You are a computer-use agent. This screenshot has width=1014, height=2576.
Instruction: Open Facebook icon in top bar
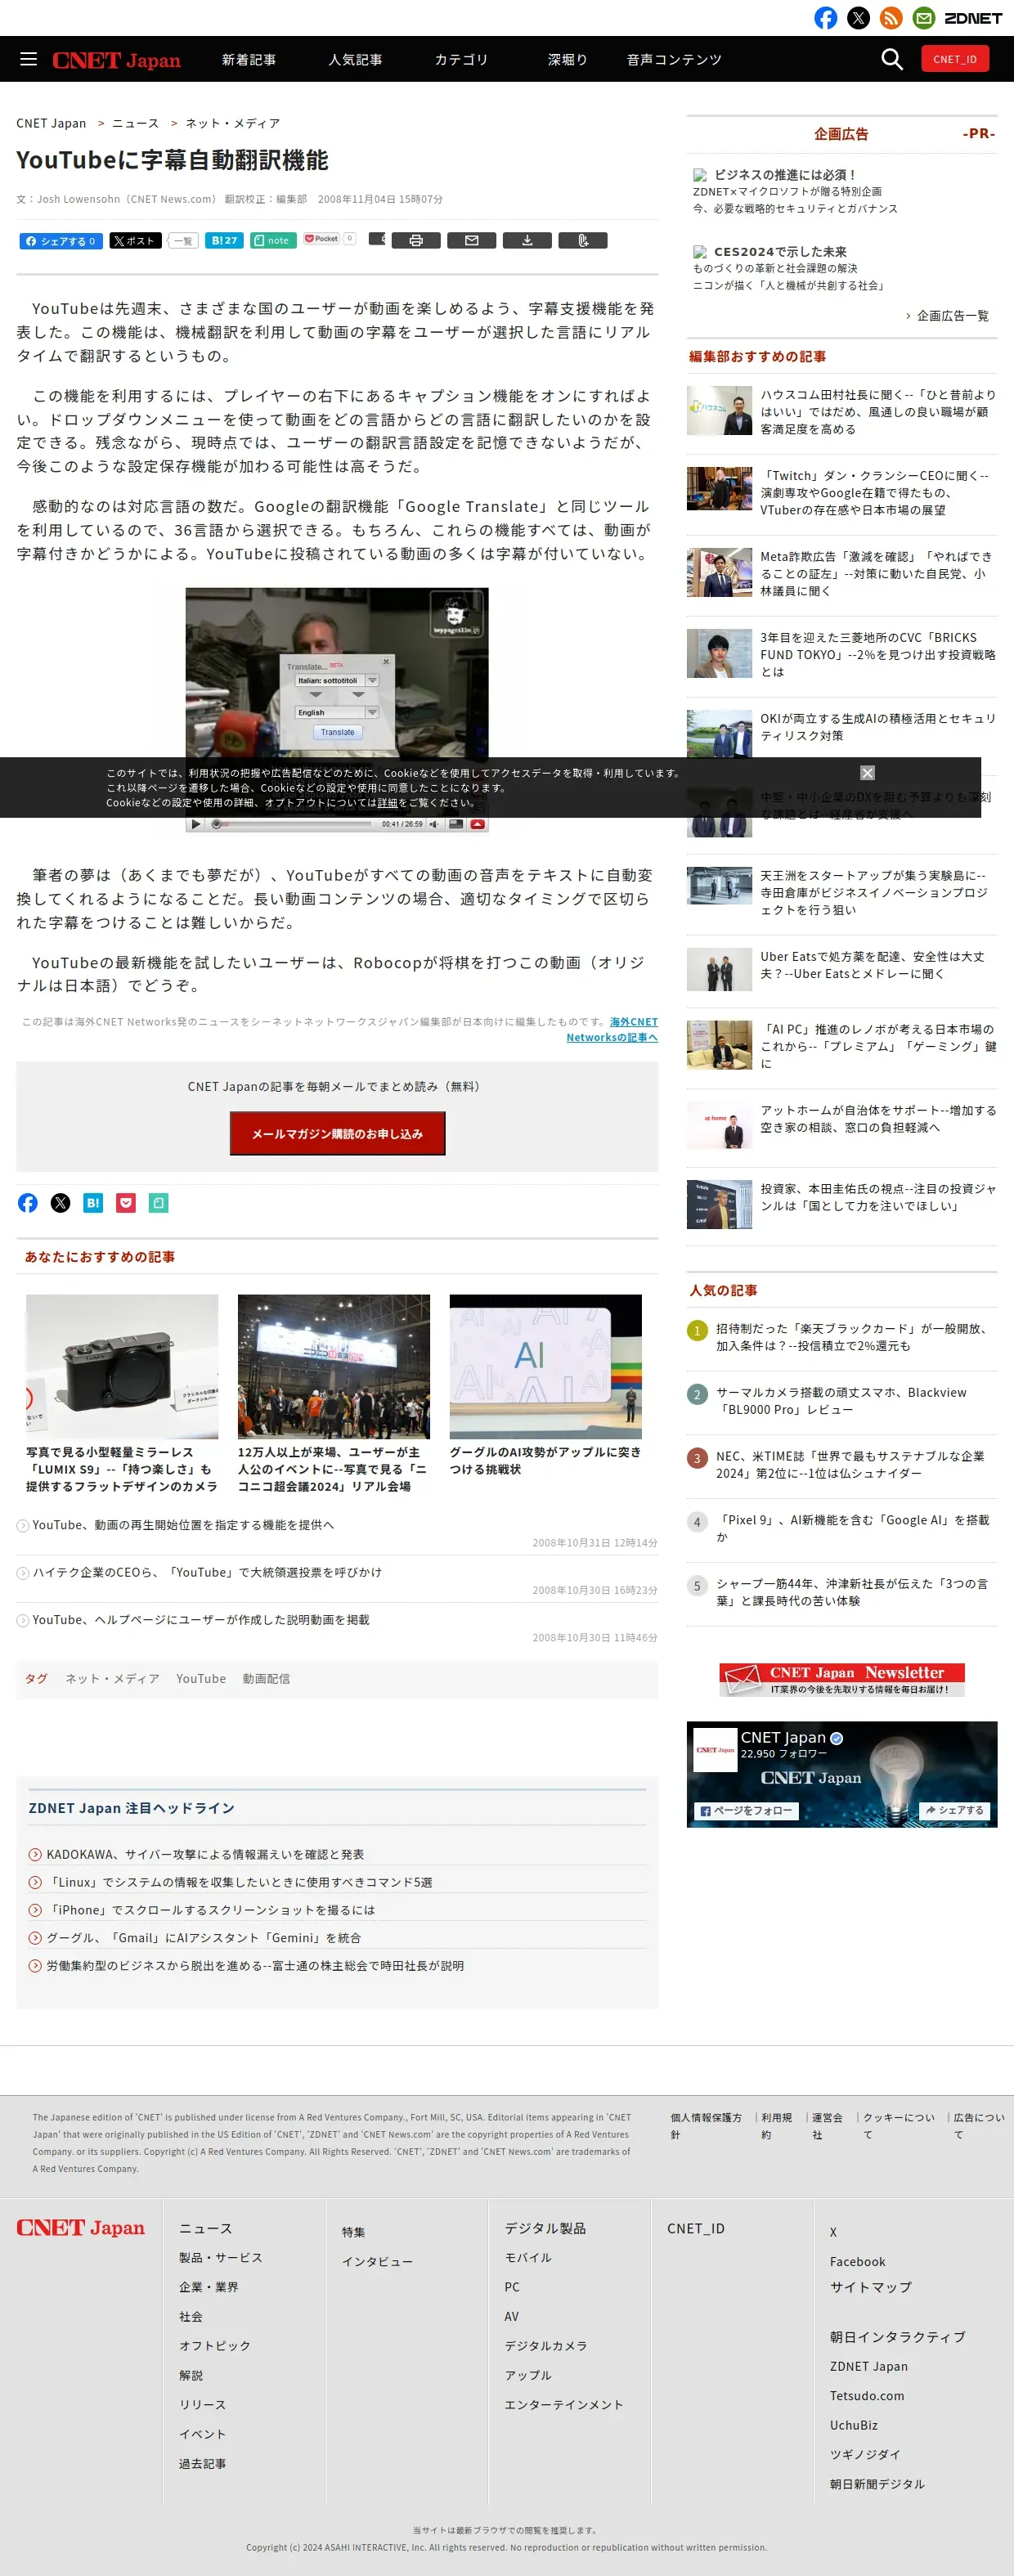pyautogui.click(x=825, y=18)
